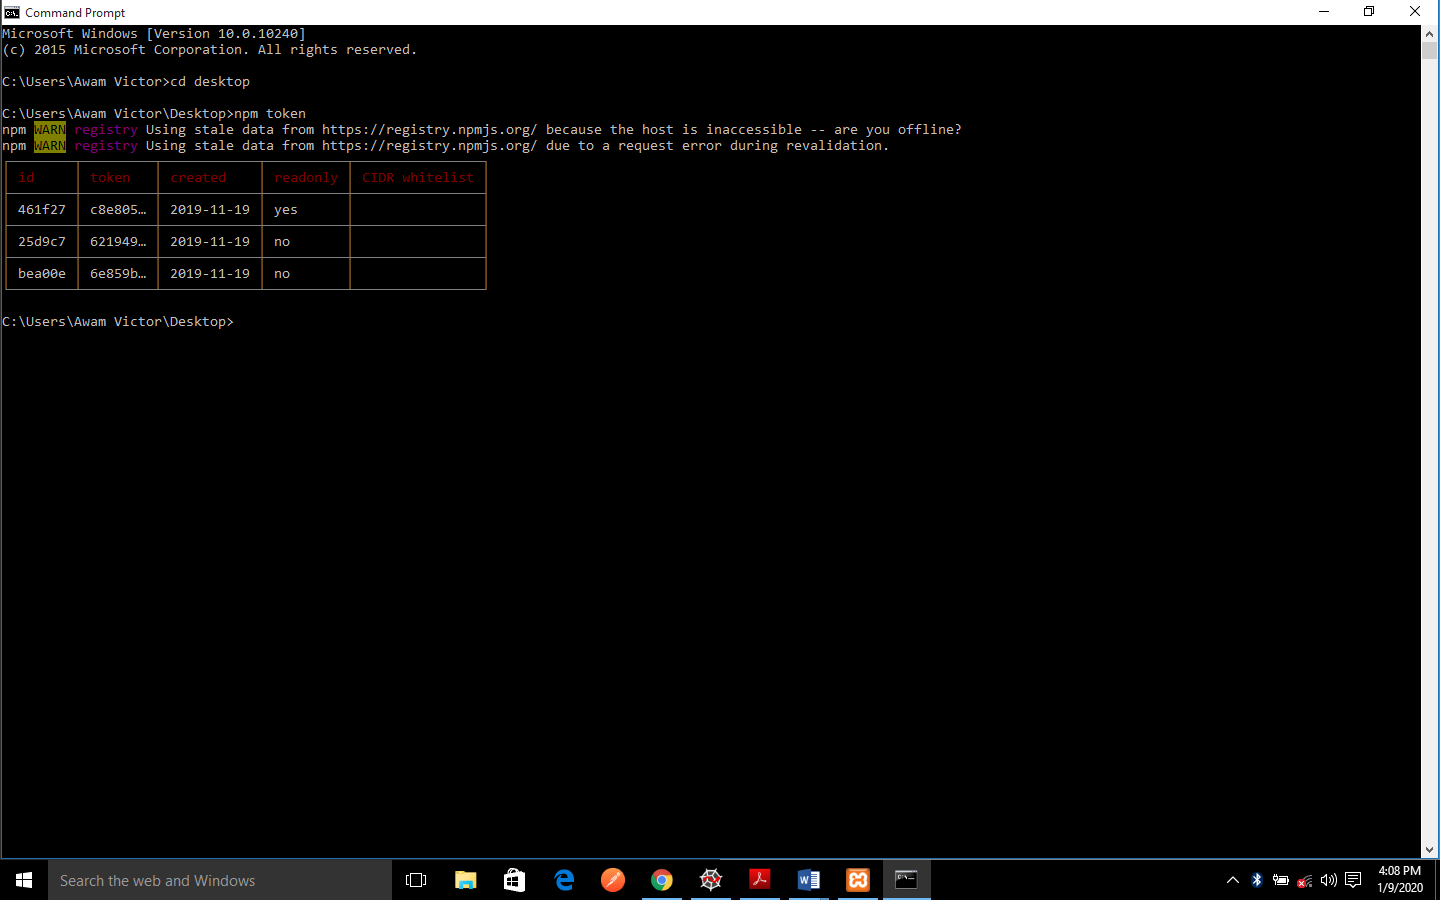Click the text 'are you offline?'
The height and width of the screenshot is (900, 1440).
(x=898, y=130)
